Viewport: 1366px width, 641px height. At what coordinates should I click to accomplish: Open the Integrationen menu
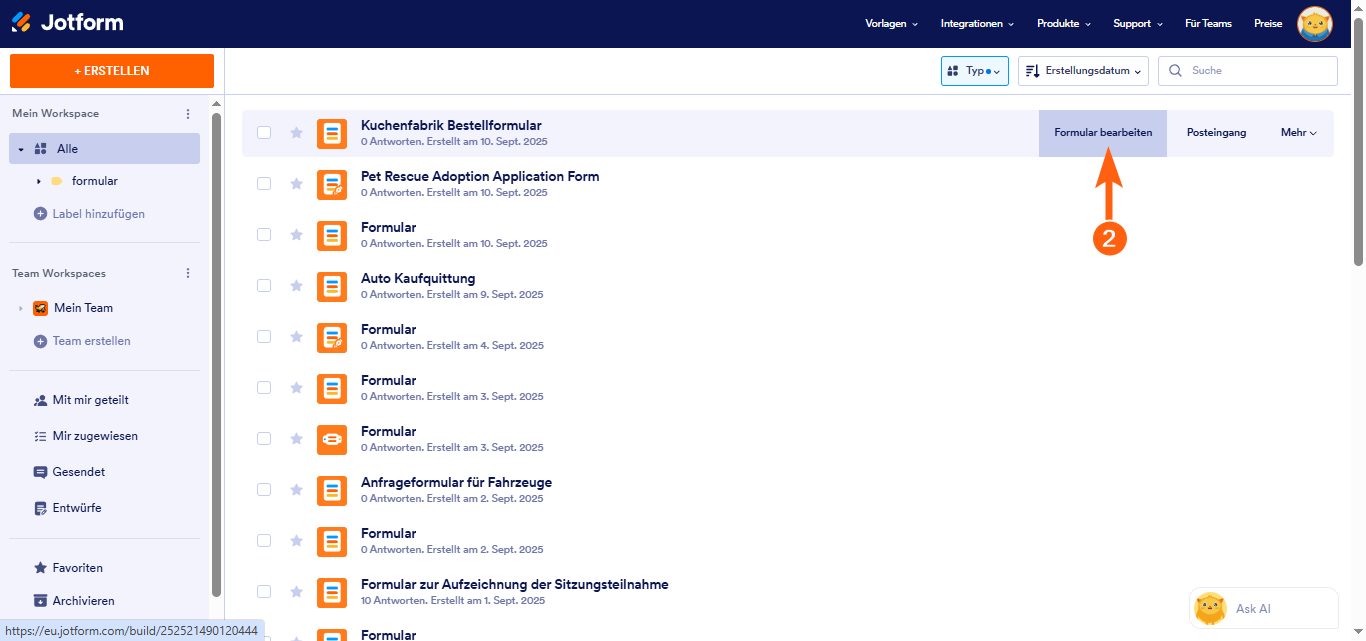[977, 23]
